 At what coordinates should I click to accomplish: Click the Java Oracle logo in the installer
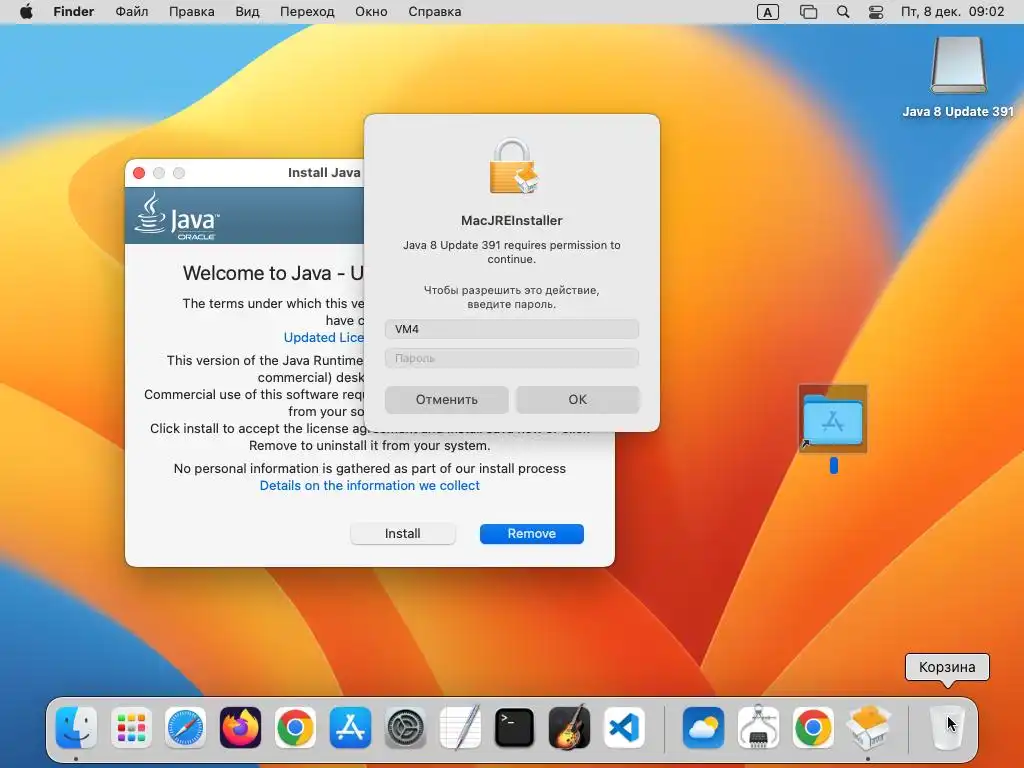[178, 216]
